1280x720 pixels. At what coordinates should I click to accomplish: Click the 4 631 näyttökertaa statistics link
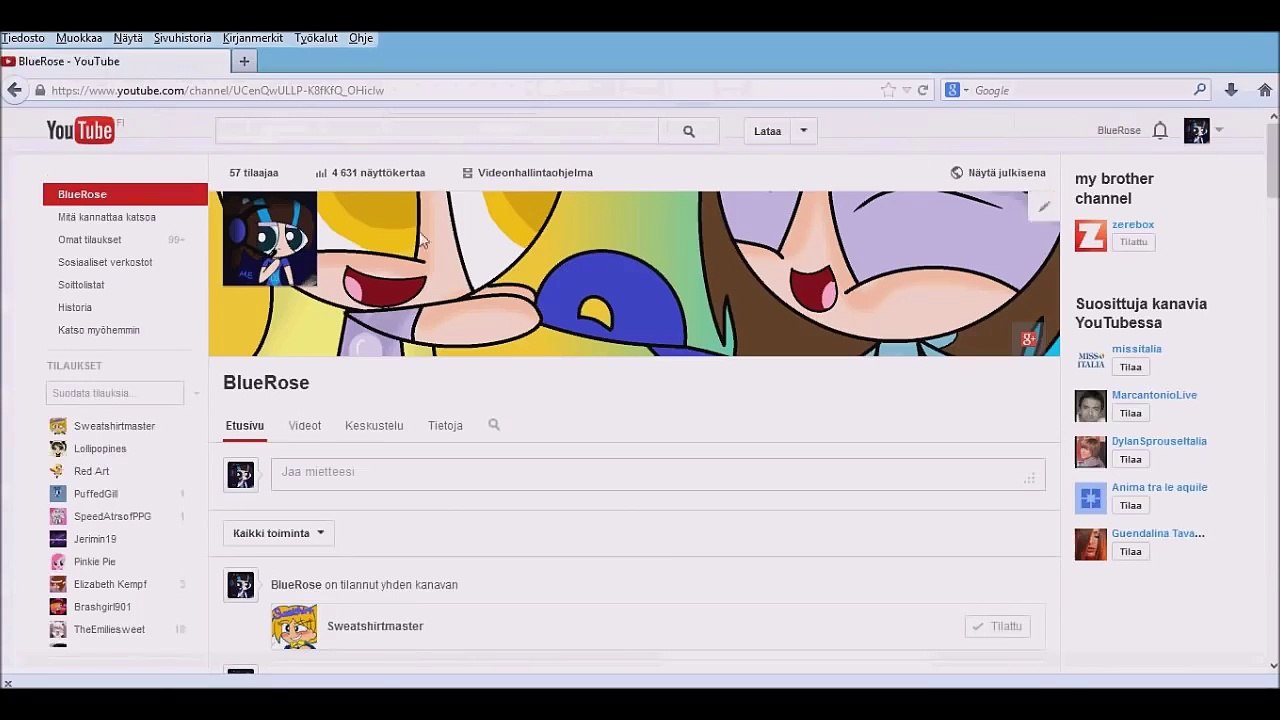coord(370,173)
